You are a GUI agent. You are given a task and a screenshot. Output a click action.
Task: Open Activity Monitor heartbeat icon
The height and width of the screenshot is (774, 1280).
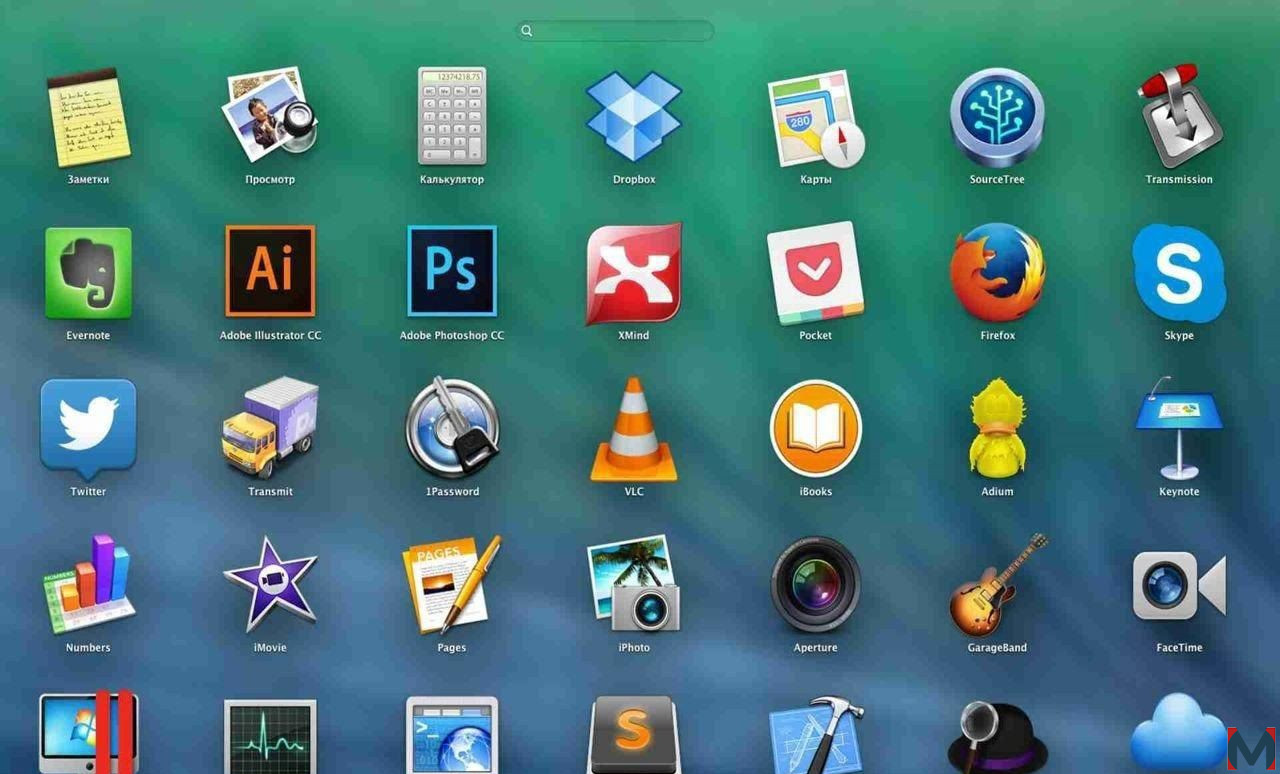tap(270, 736)
